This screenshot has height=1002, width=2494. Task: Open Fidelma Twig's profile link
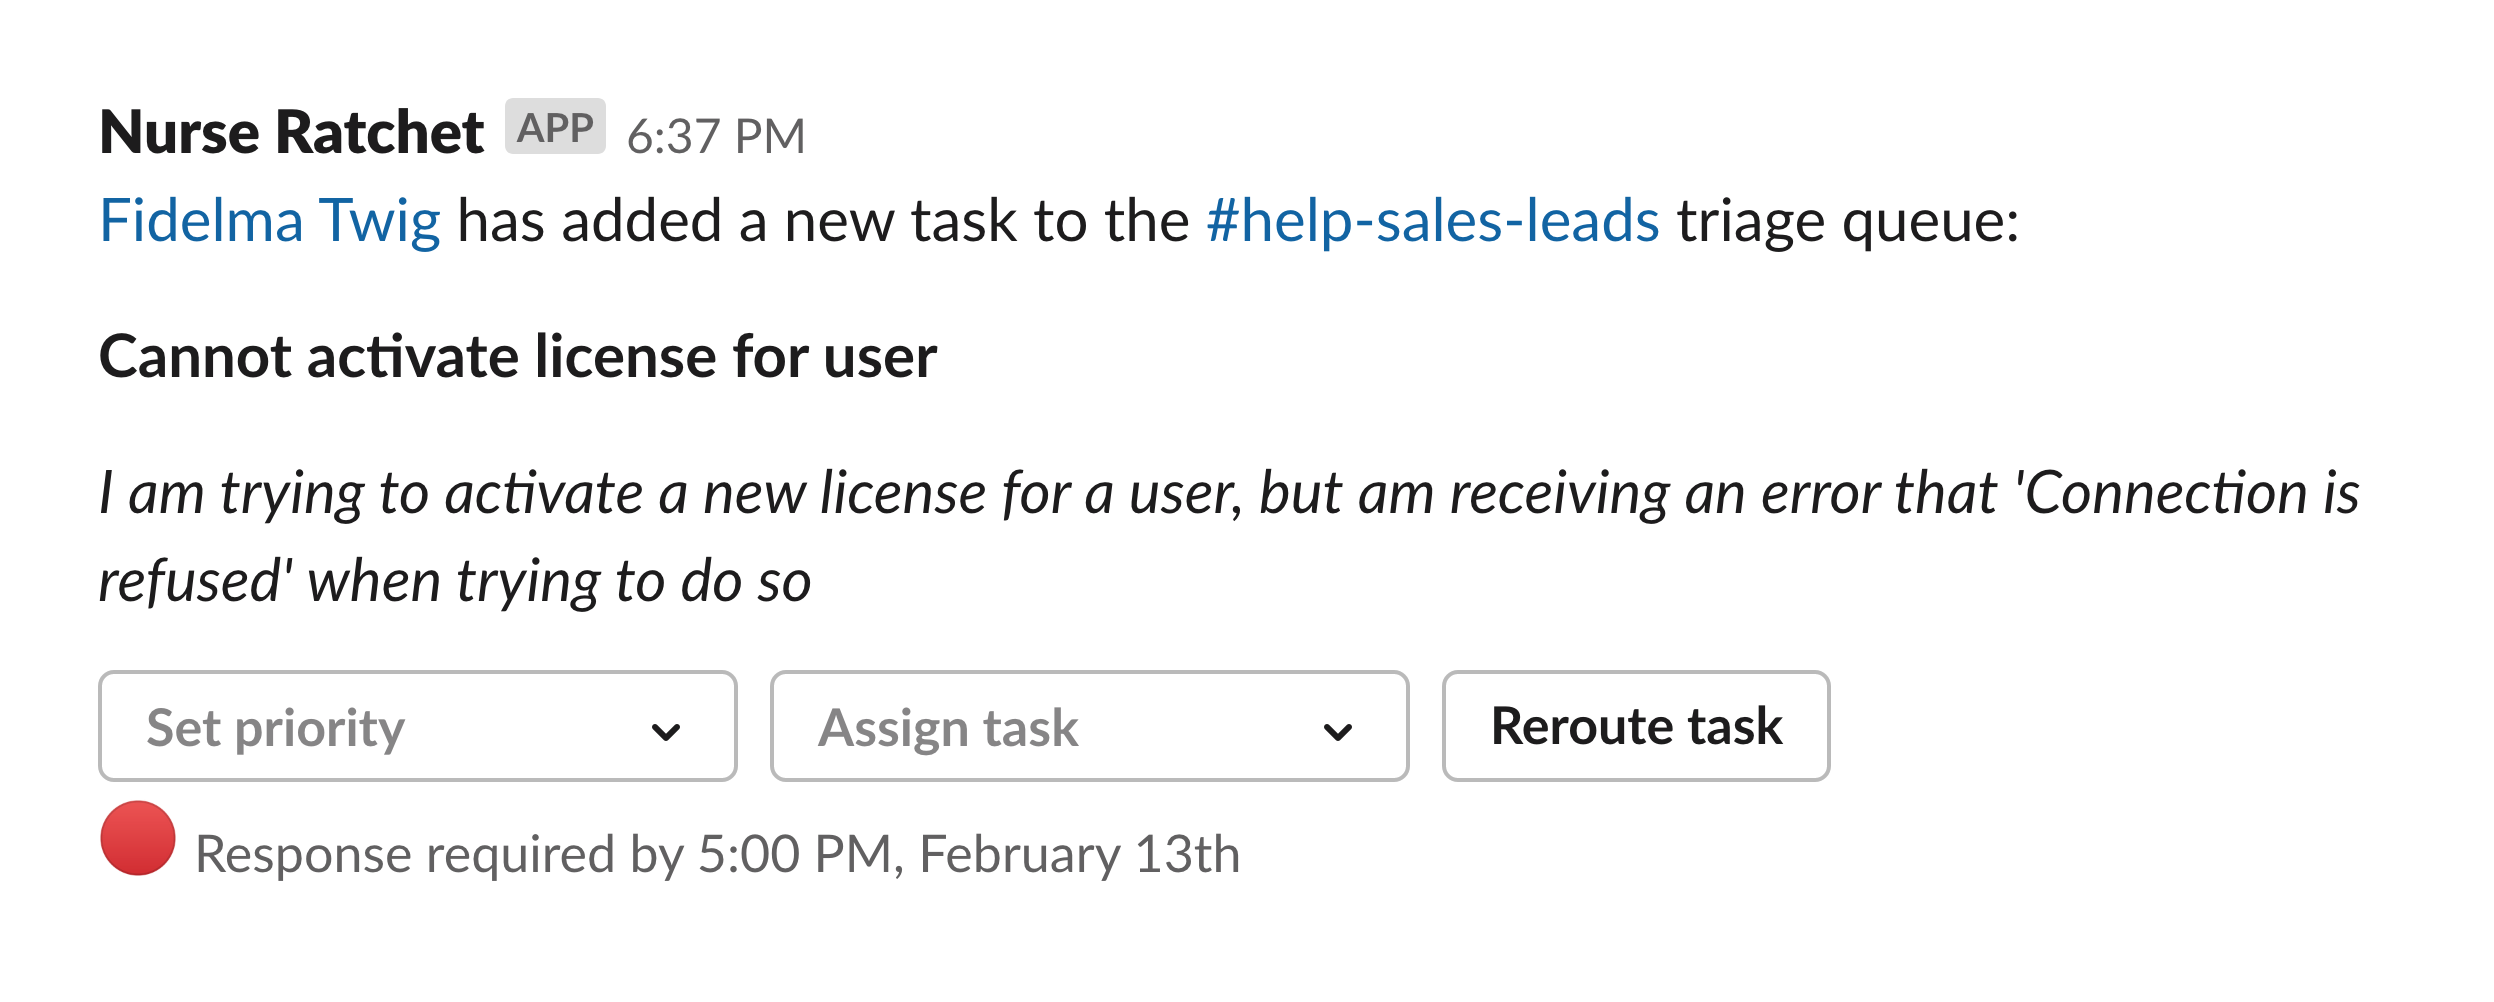(270, 221)
